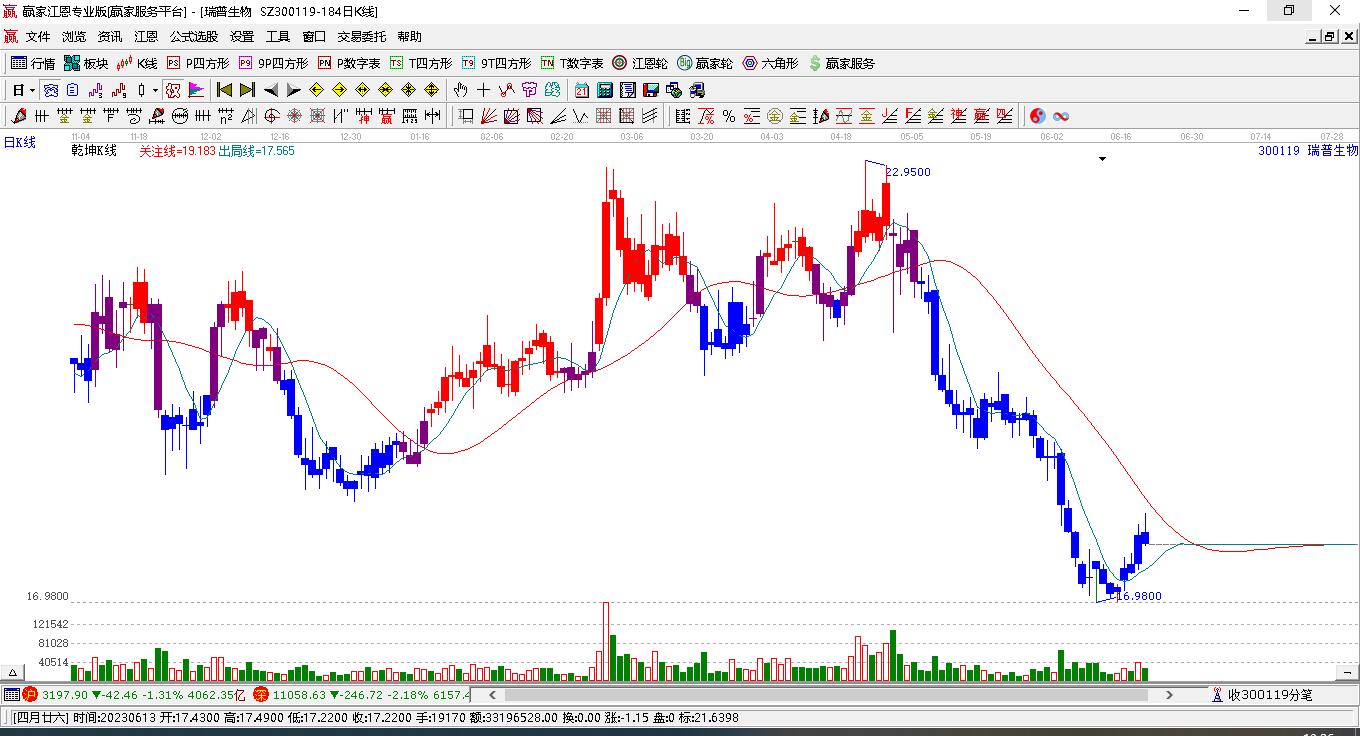Open the 公式选股 menu

click(x=194, y=37)
